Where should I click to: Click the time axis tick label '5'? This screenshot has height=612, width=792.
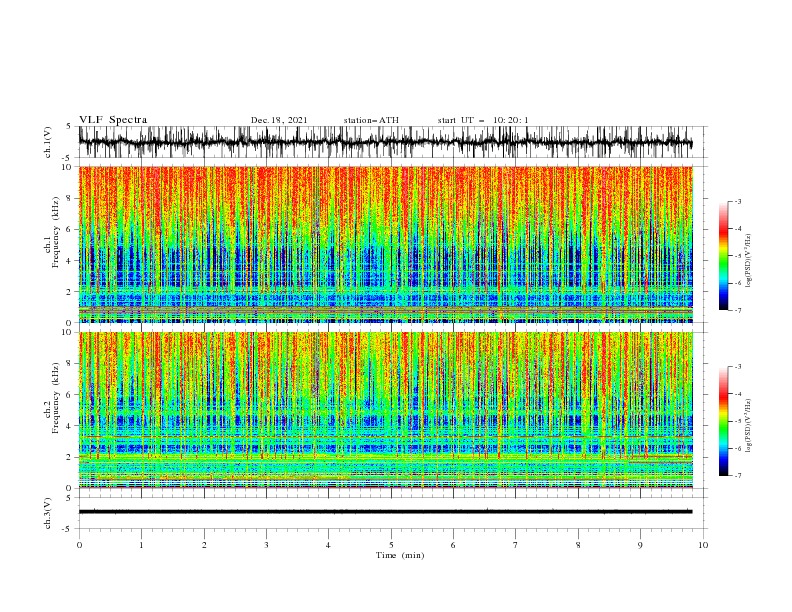[391, 545]
